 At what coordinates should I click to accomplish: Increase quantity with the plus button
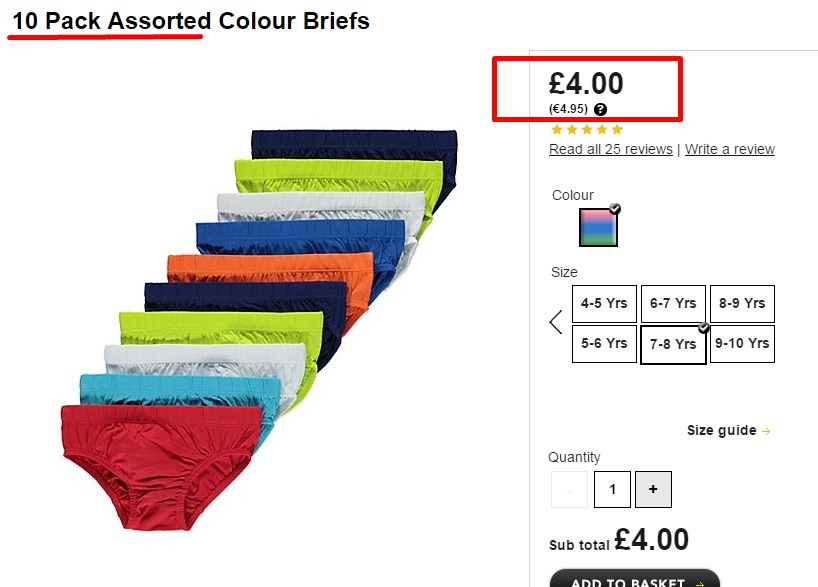coord(653,489)
